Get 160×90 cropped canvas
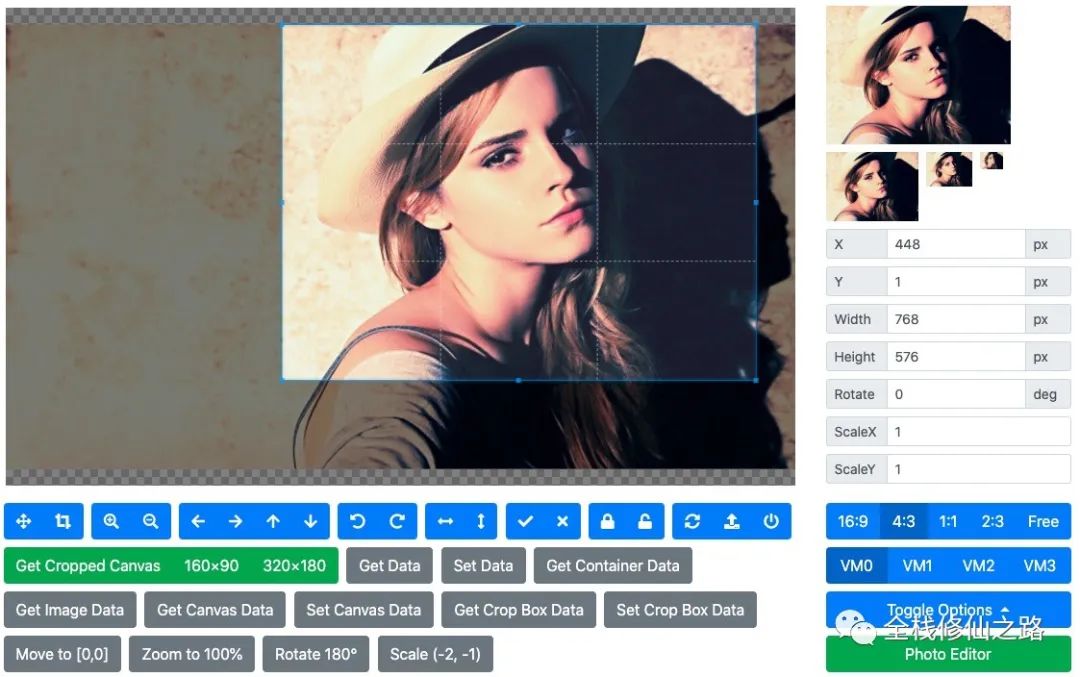1080x677 pixels. tap(211, 565)
